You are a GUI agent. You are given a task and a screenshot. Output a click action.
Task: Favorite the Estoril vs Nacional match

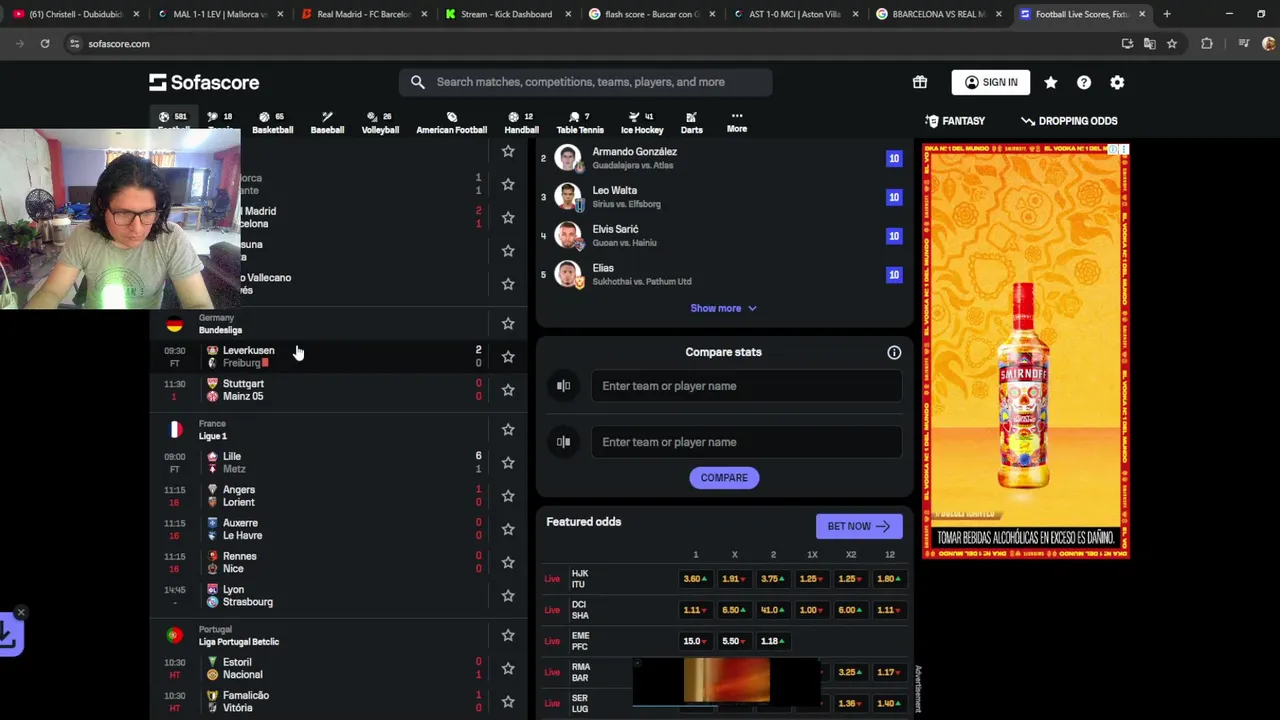click(x=508, y=669)
